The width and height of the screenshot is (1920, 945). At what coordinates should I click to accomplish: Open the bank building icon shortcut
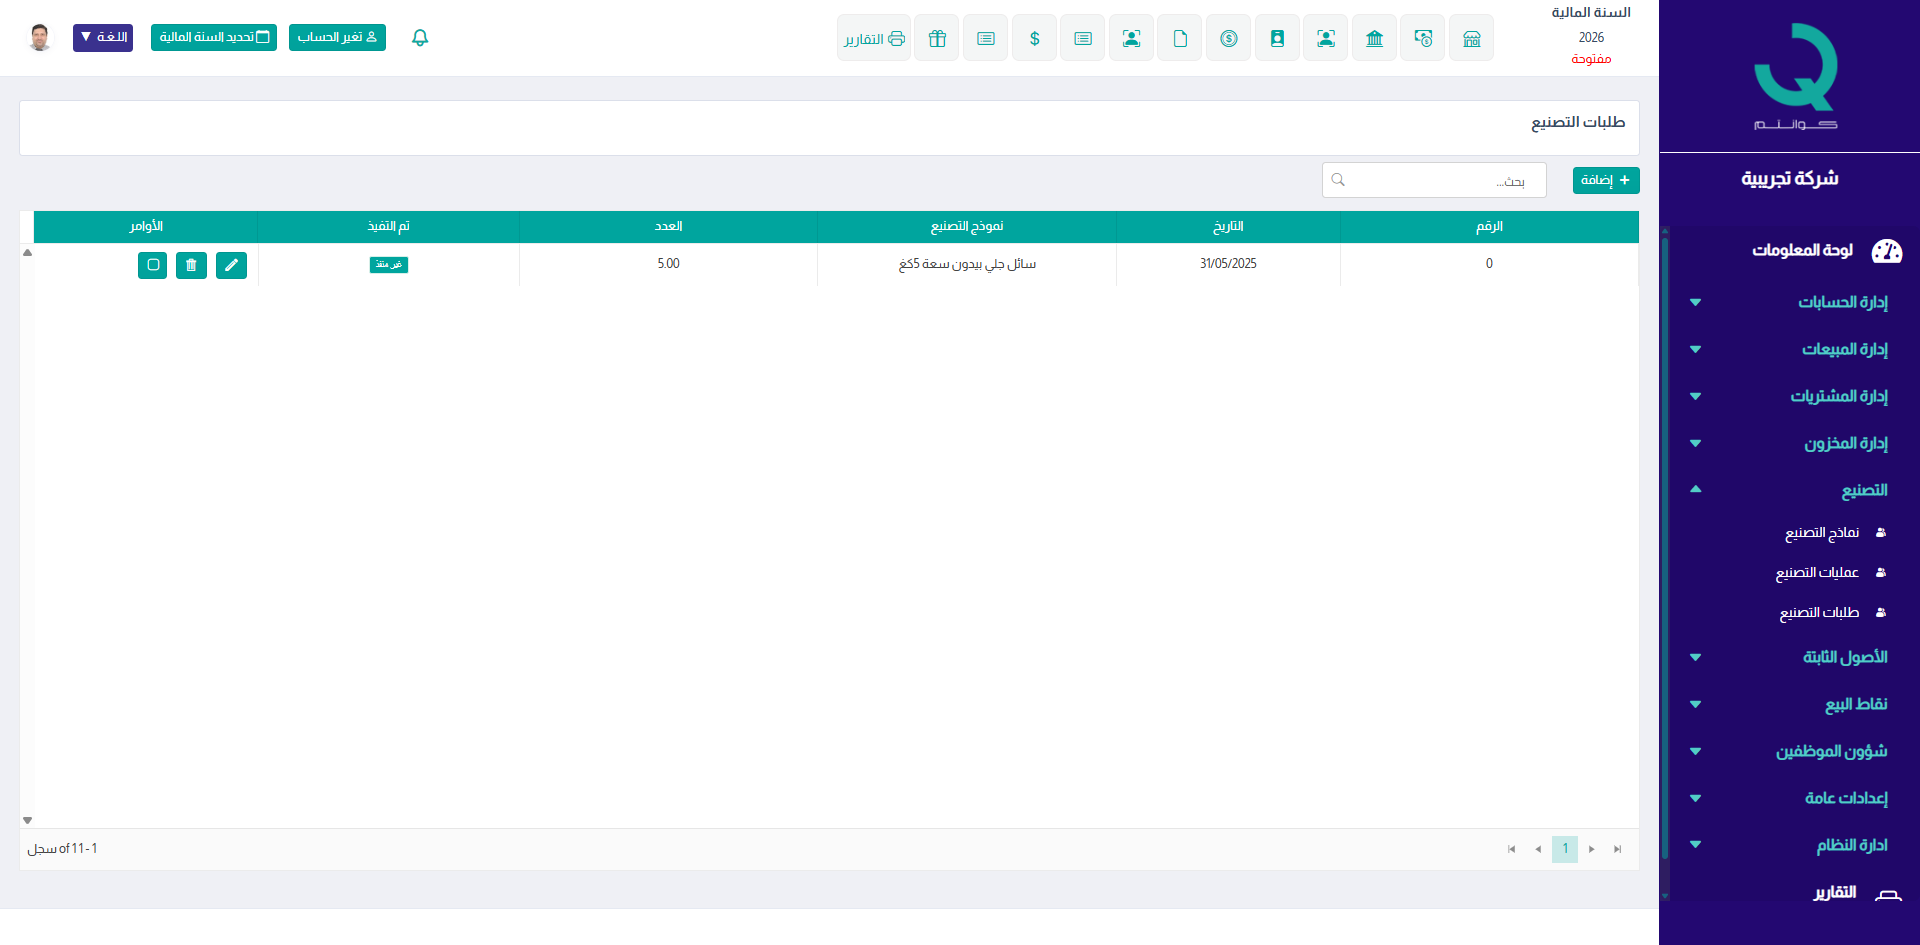(1374, 39)
